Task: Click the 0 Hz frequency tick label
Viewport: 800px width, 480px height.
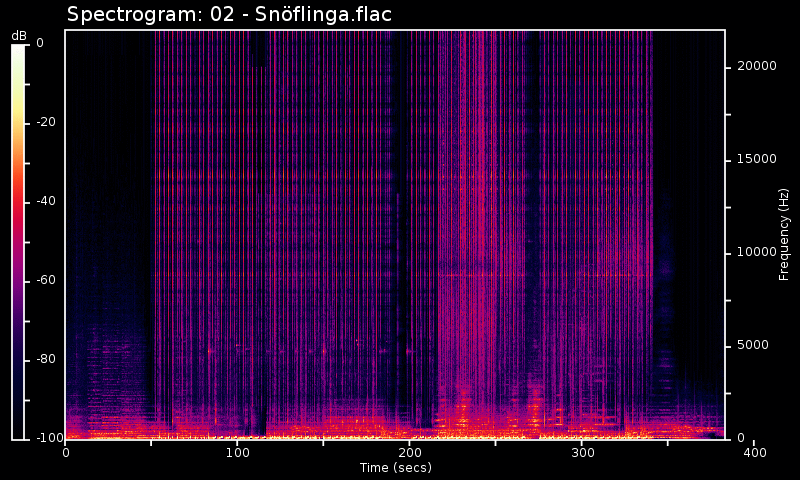Action: (x=740, y=438)
